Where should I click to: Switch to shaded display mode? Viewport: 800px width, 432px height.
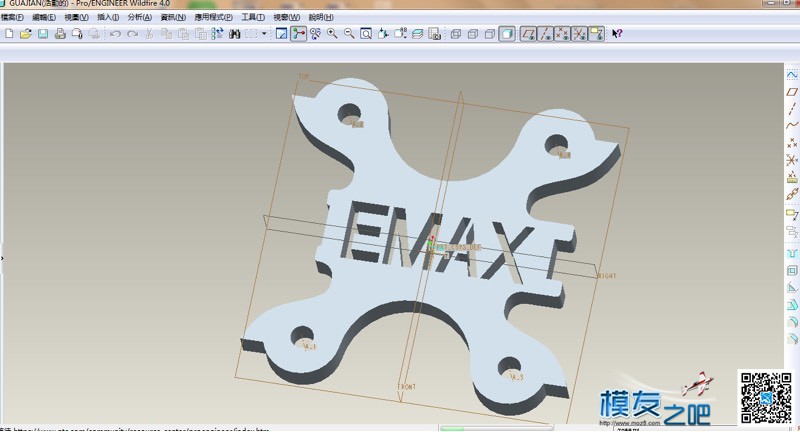(507, 34)
